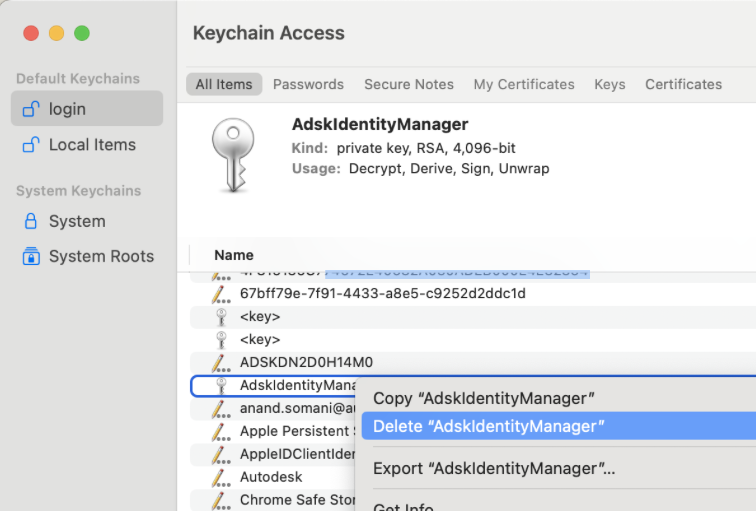This screenshot has height=516, width=756.
Task: Click the pencil icon beside ADSKDN2D0H14M0
Action: 221,362
